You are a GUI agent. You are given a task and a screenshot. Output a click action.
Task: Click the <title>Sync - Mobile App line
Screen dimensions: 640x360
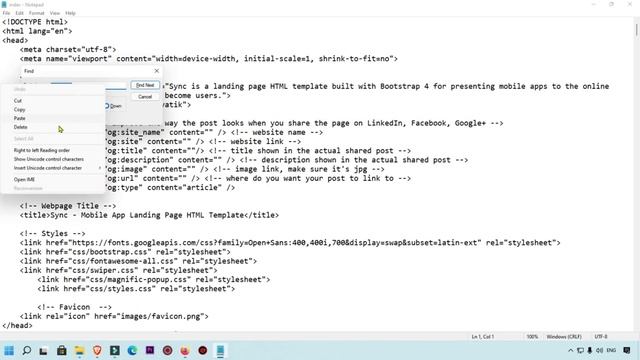tap(149, 215)
